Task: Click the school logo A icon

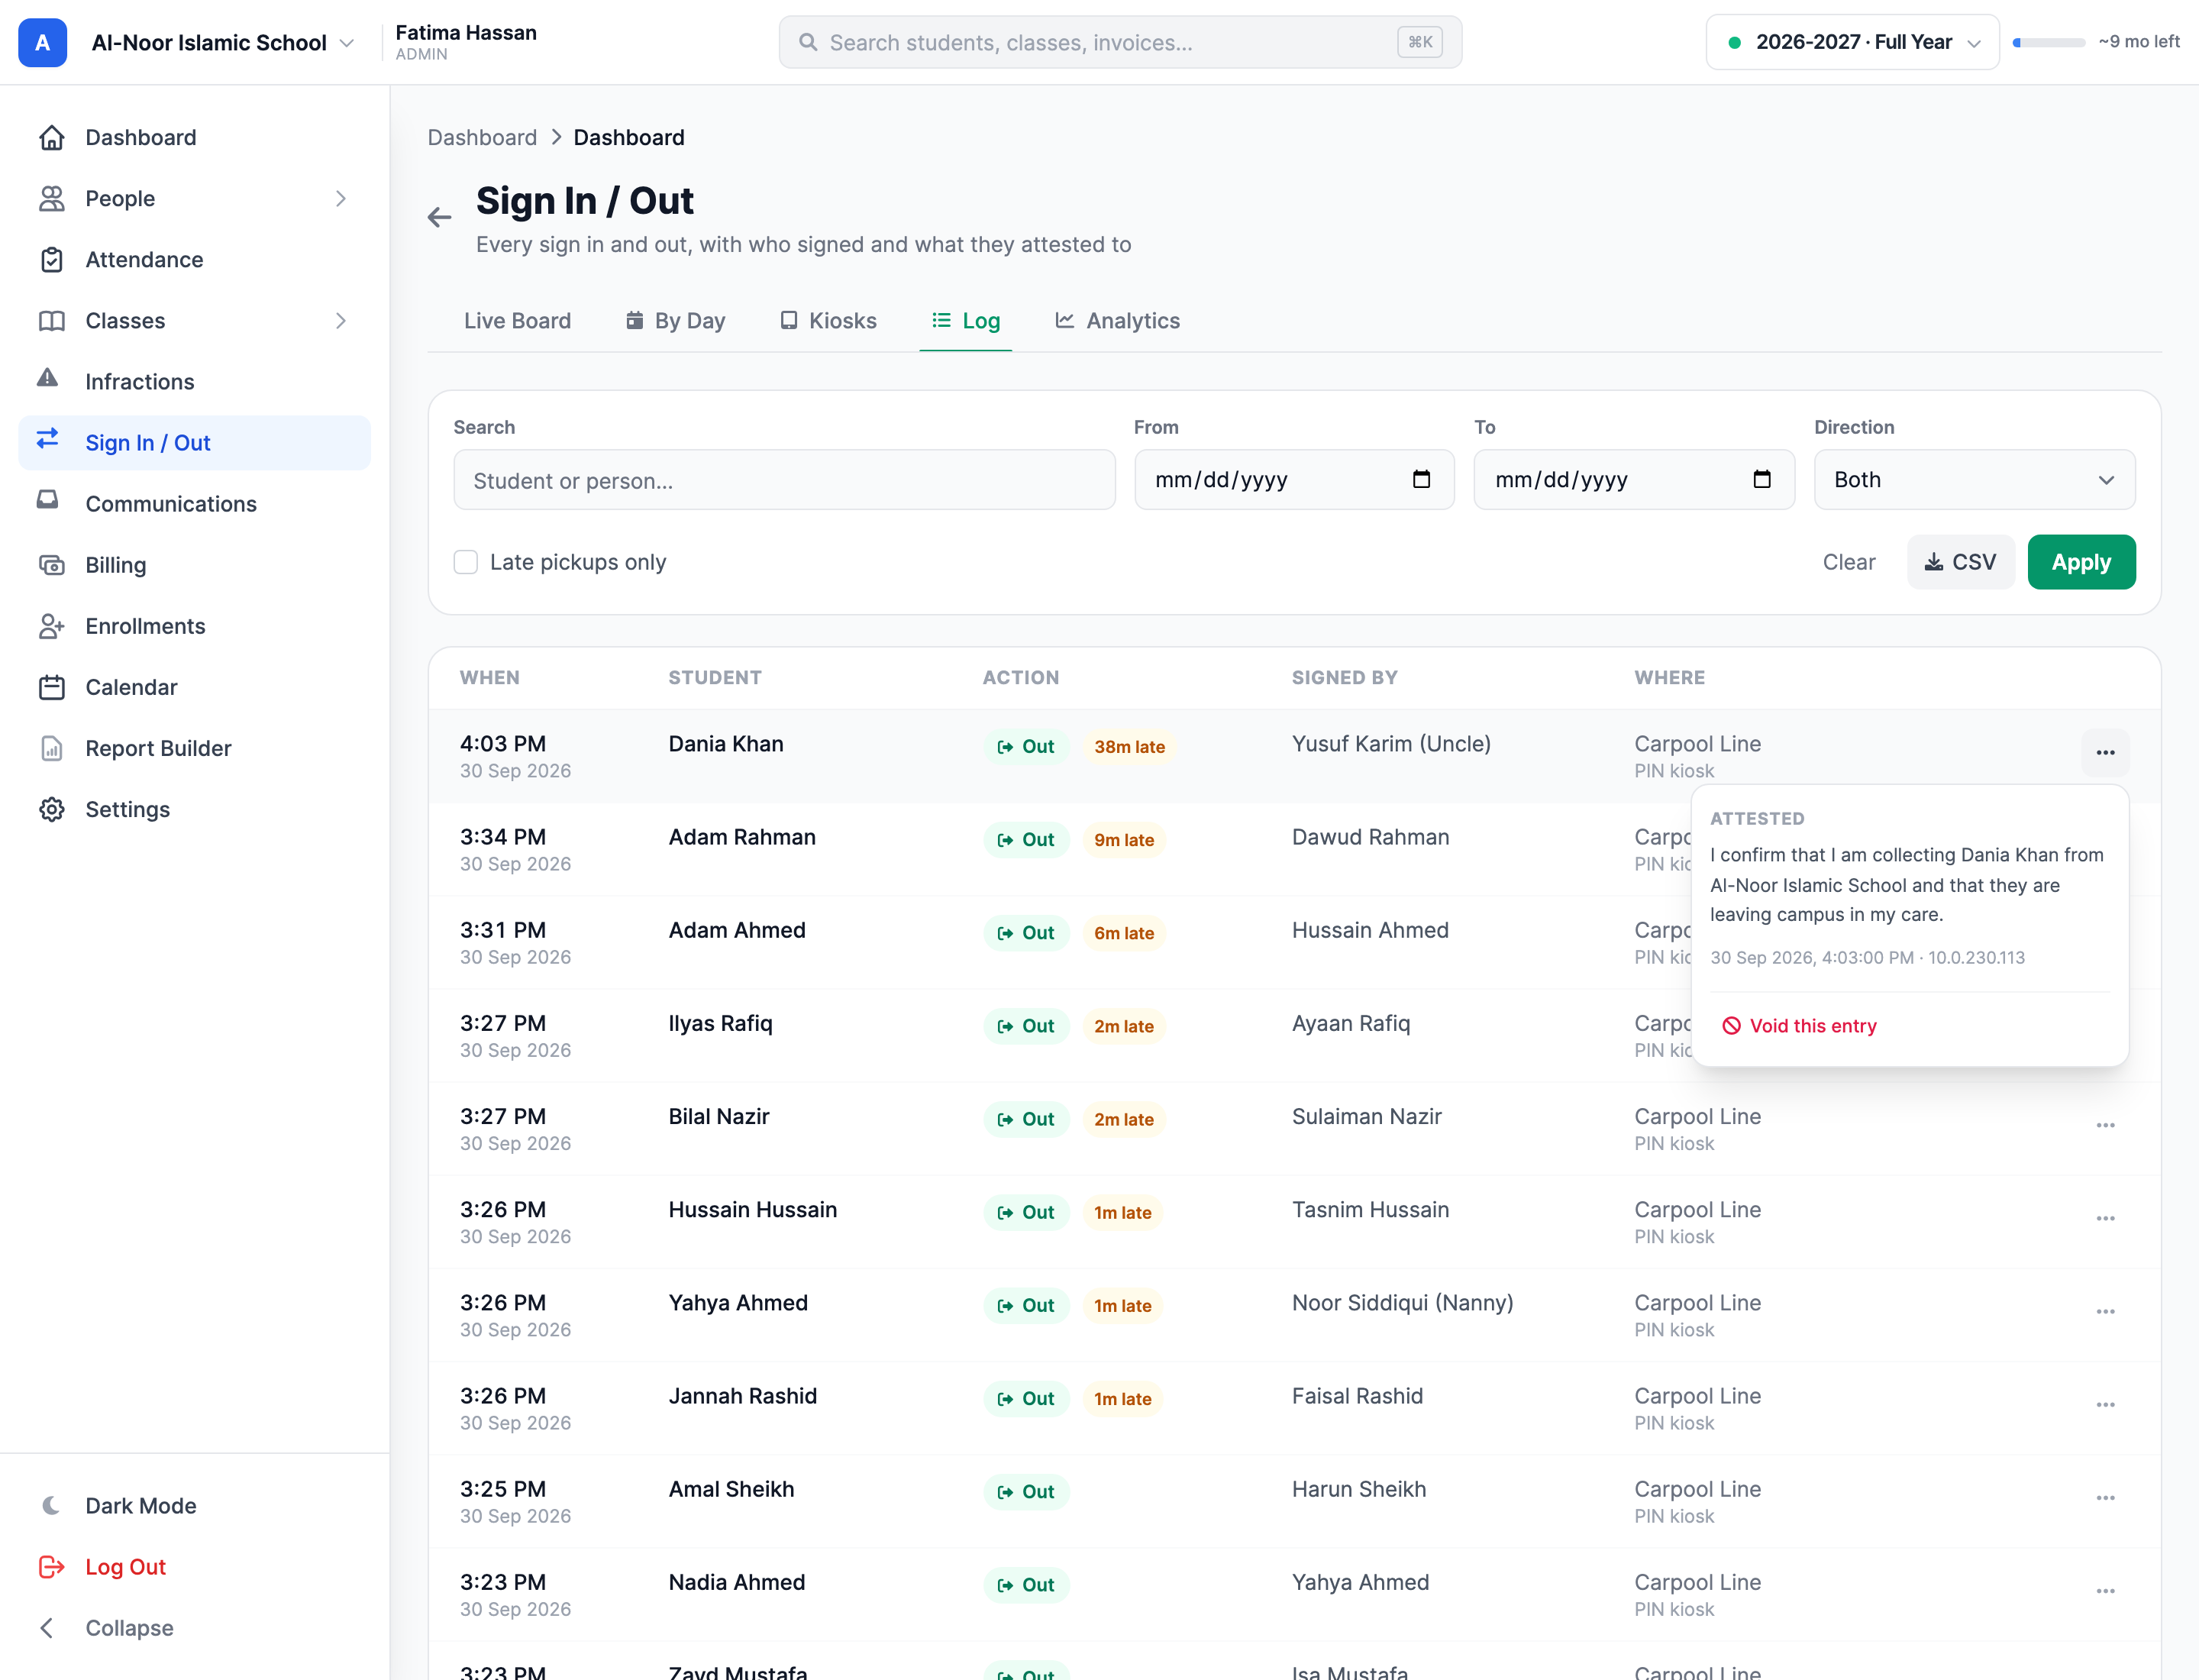Action: tap(43, 42)
